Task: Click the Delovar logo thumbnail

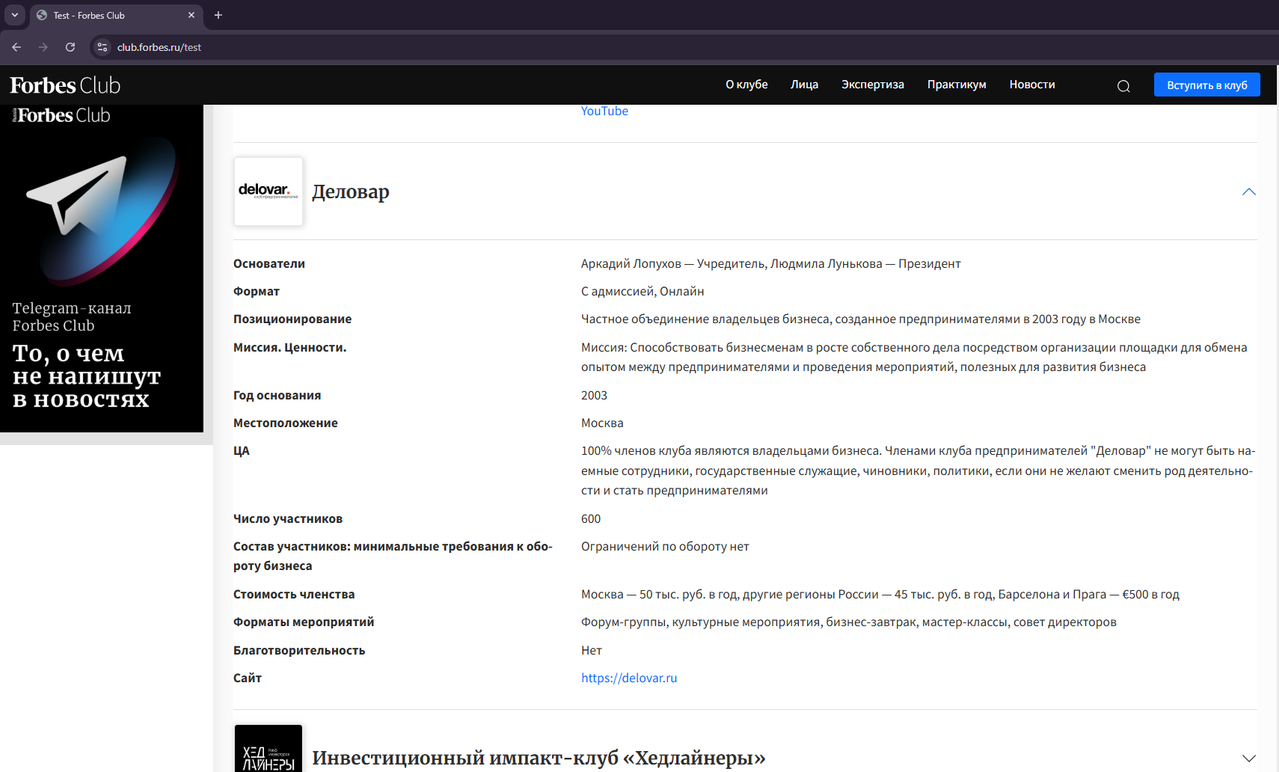Action: [268, 191]
